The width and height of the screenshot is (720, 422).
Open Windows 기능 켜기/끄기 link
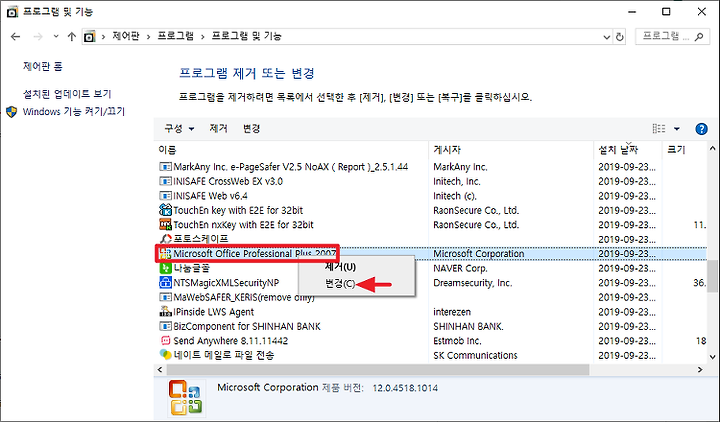click(74, 112)
